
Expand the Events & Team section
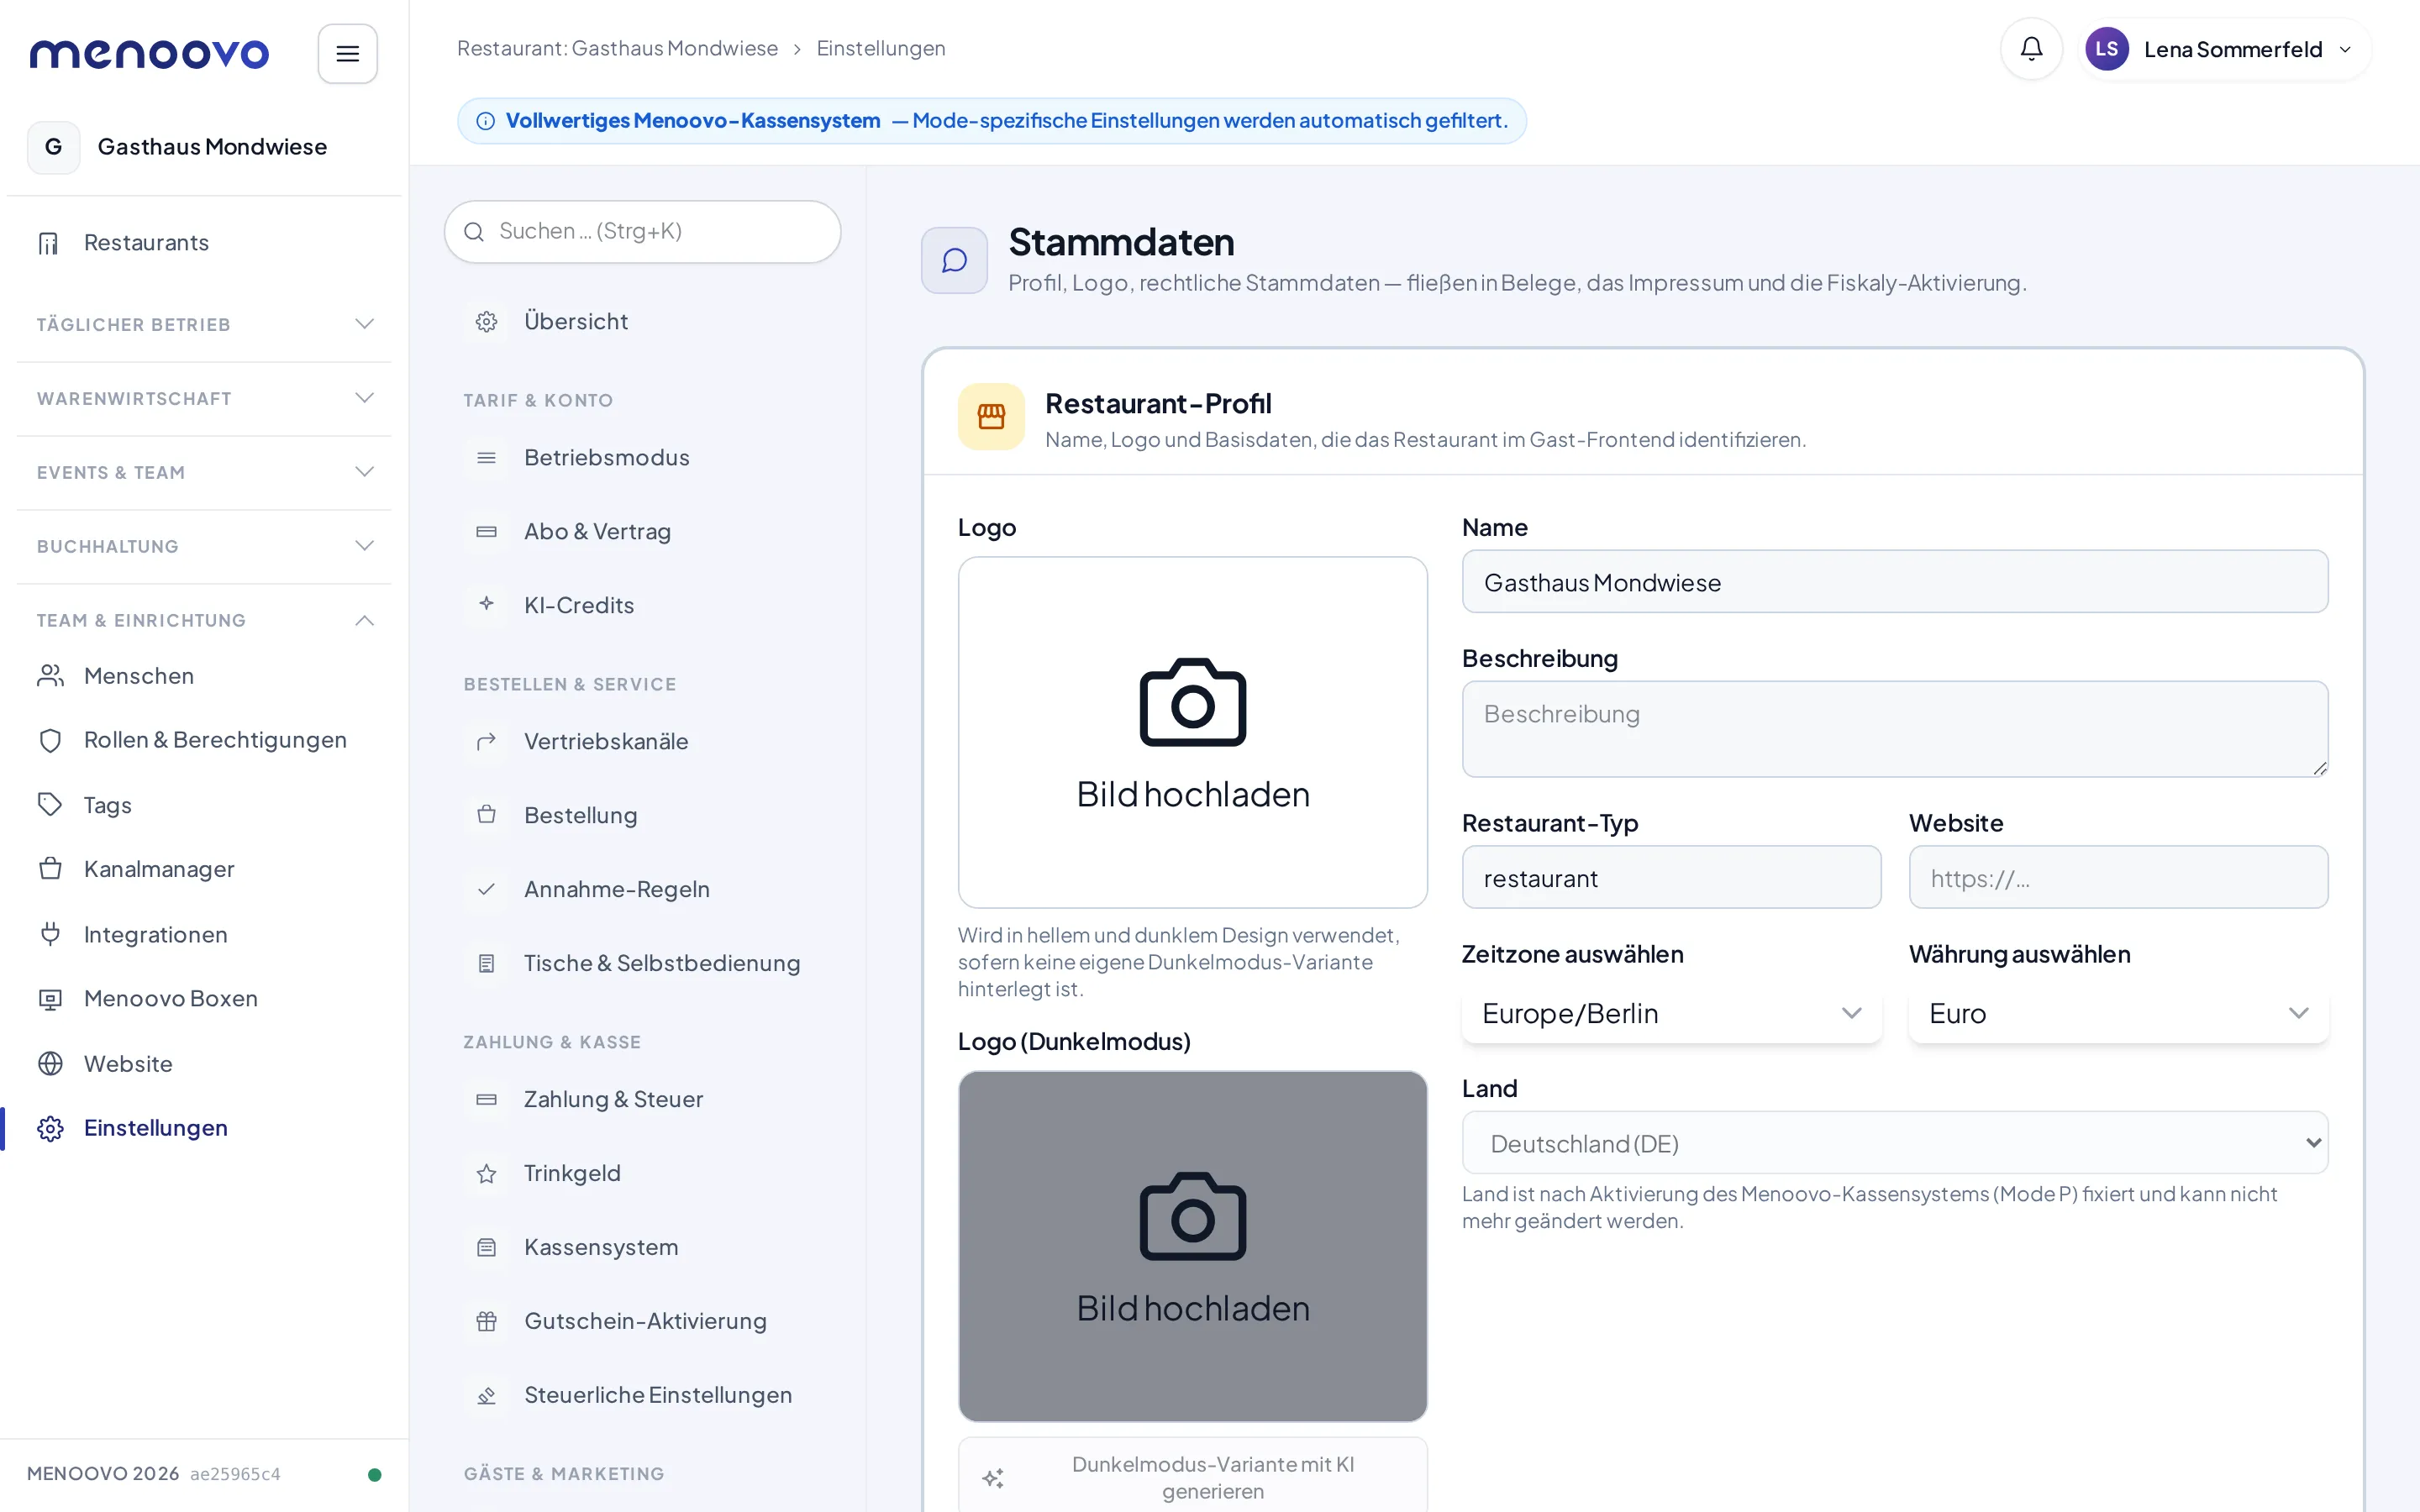[x=204, y=472]
